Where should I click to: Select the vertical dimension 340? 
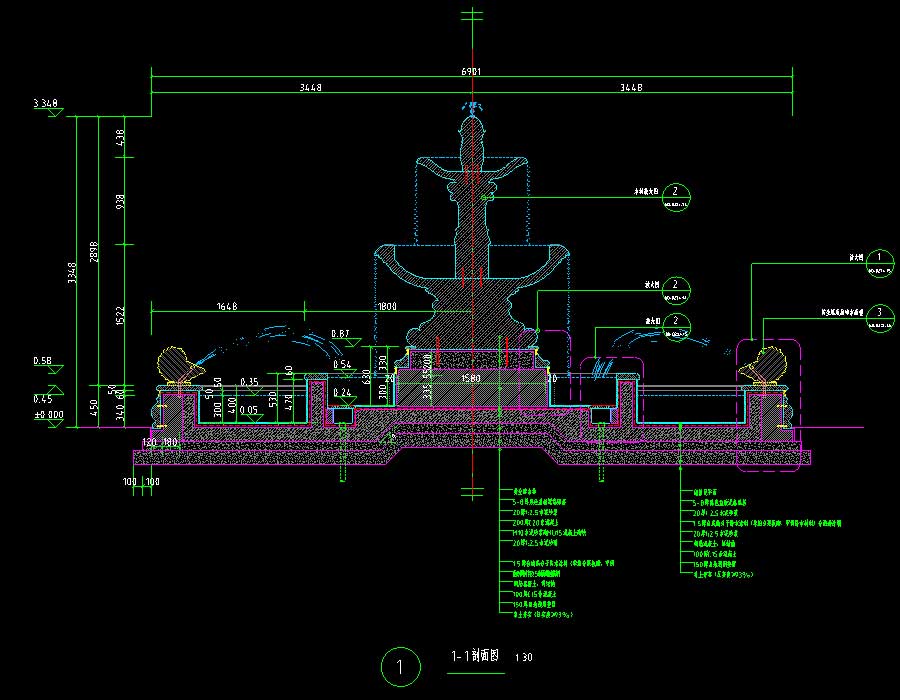[120, 413]
